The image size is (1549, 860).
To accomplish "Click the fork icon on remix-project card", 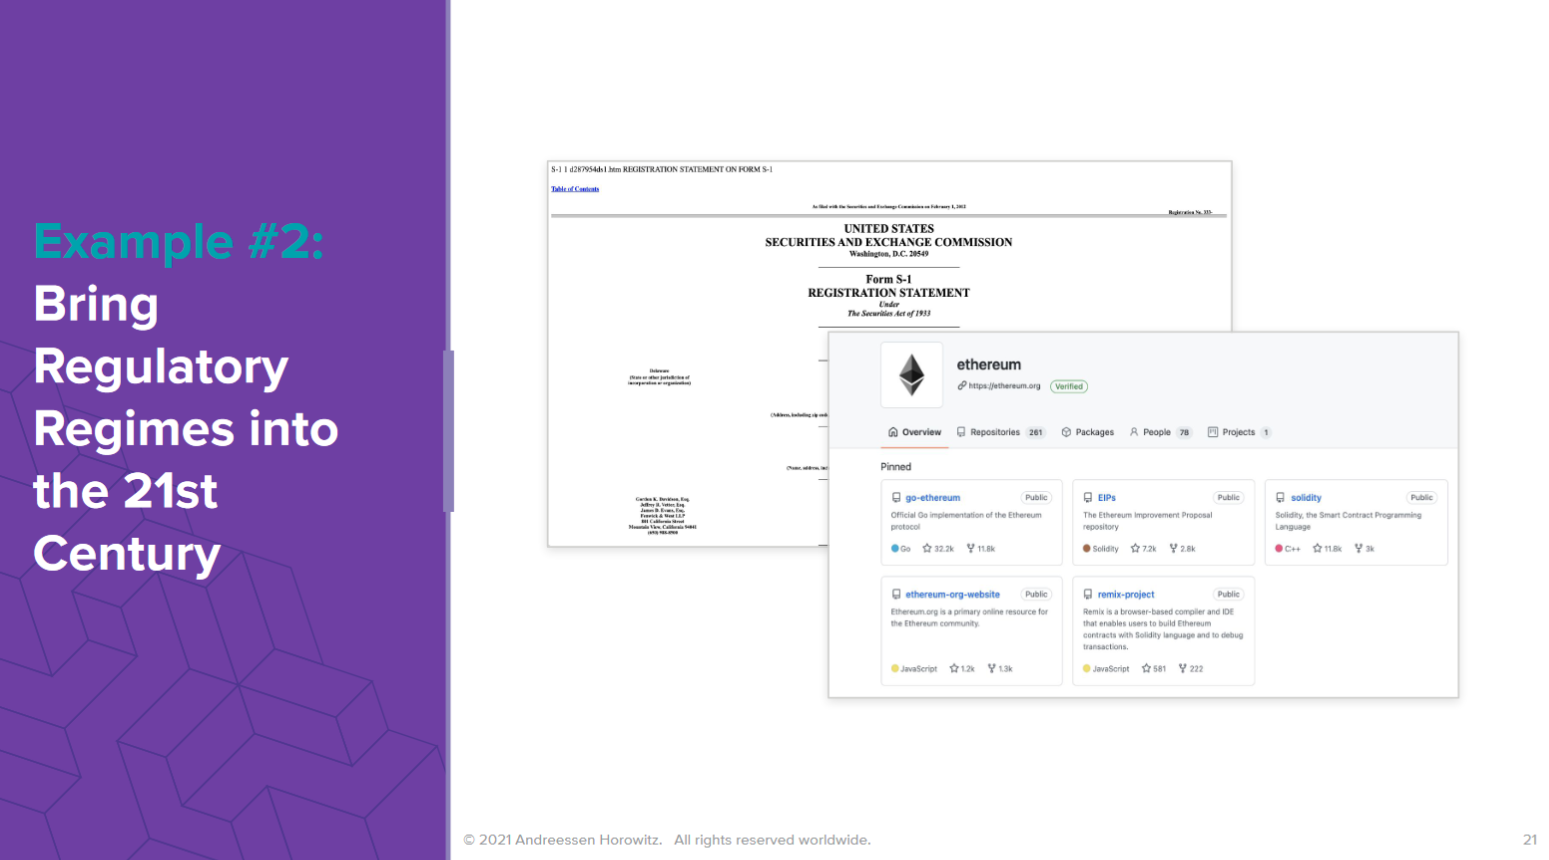I will point(1182,669).
